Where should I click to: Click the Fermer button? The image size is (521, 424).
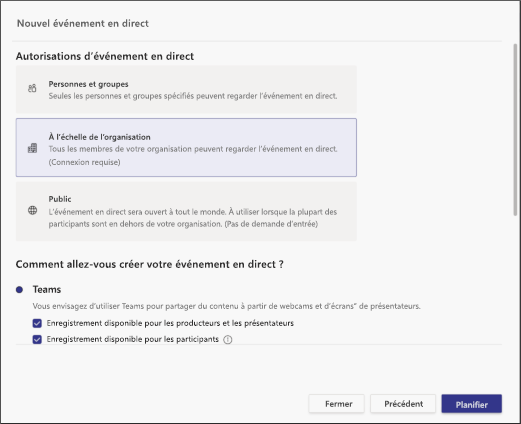pyautogui.click(x=337, y=404)
